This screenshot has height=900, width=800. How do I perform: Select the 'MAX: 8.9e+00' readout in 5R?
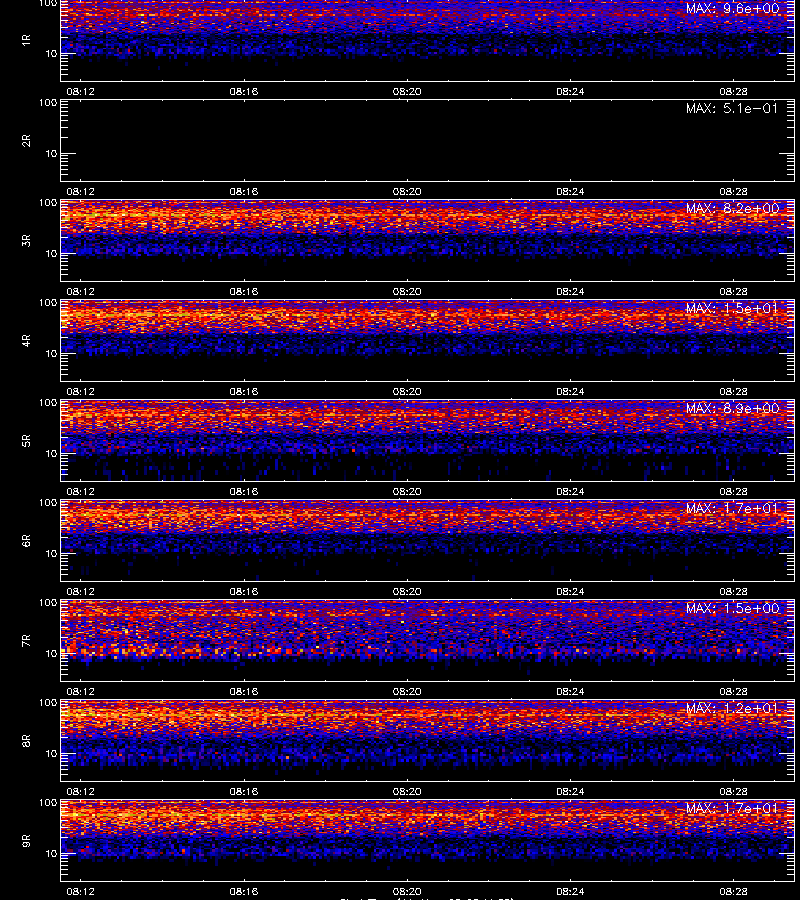(732, 408)
